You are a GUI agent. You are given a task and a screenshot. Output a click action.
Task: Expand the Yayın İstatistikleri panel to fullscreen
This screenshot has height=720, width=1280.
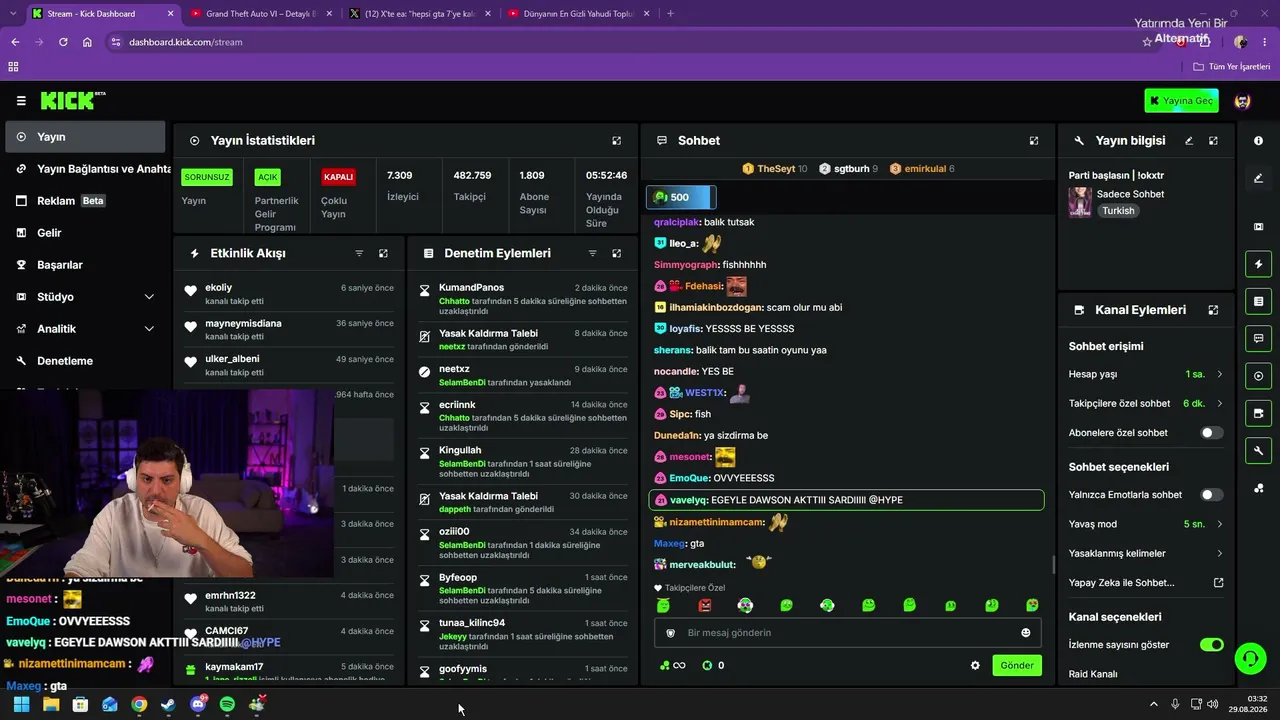617,141
